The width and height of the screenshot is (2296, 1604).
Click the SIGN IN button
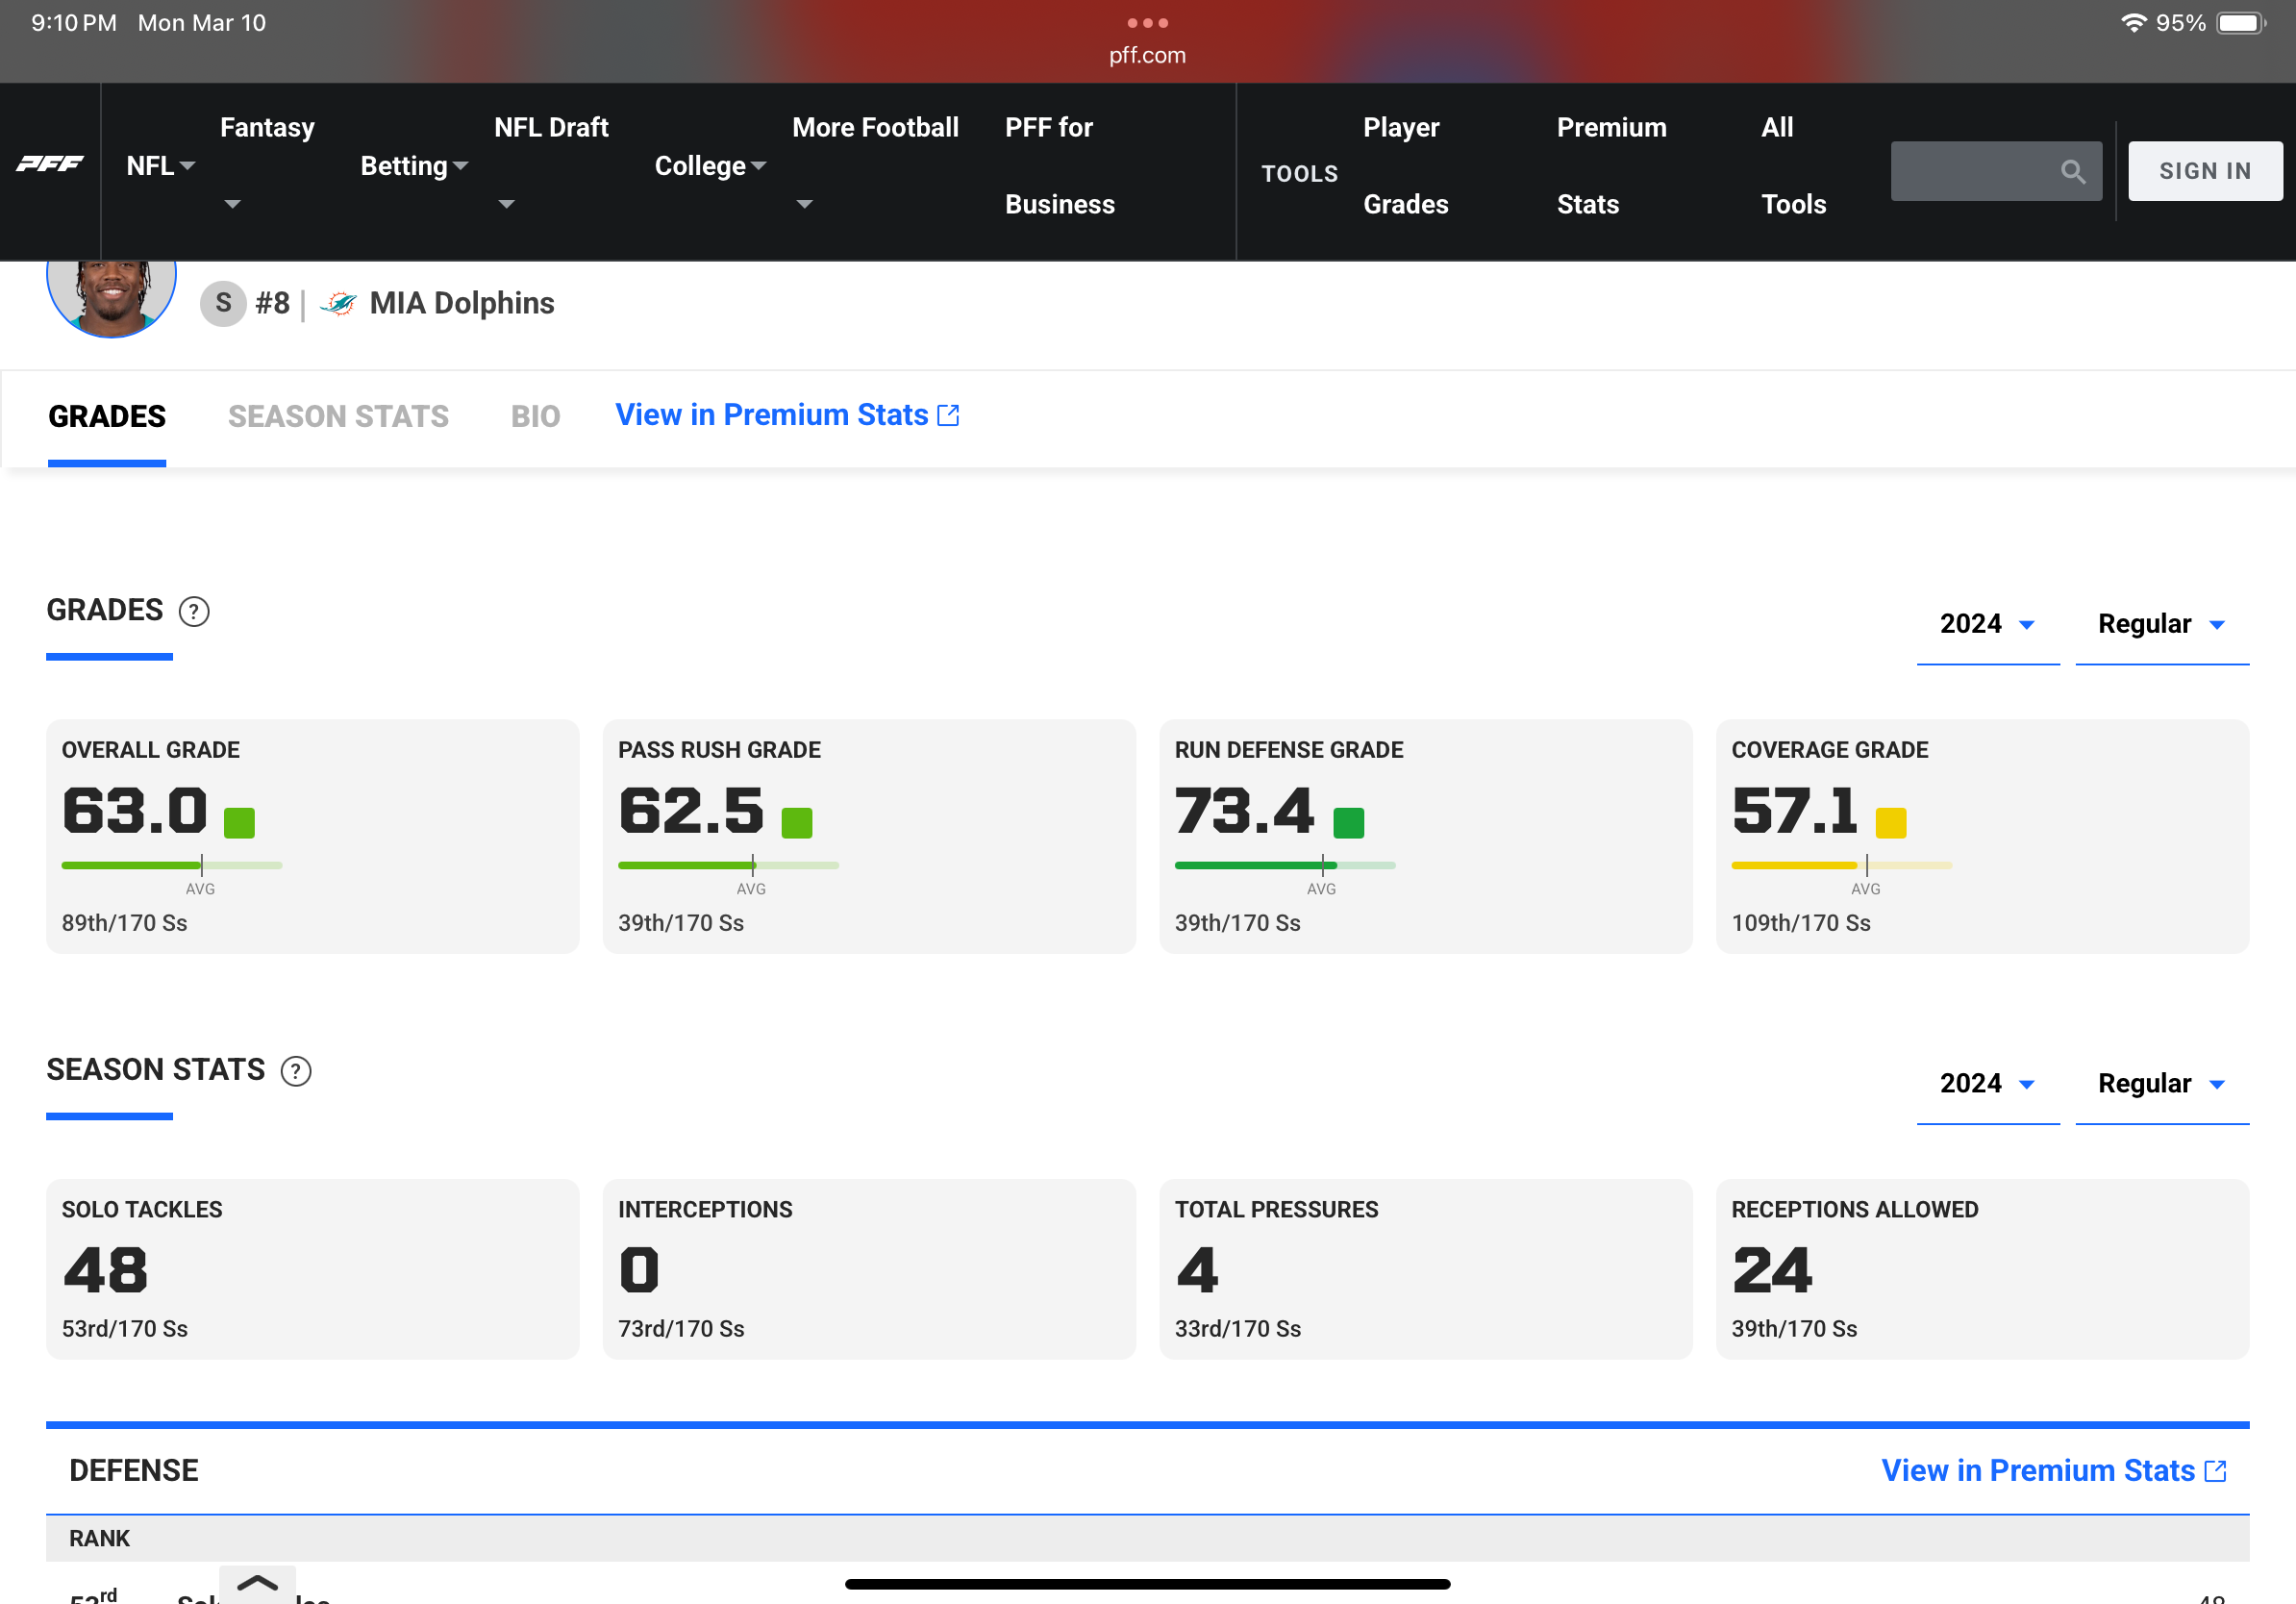(2205, 171)
